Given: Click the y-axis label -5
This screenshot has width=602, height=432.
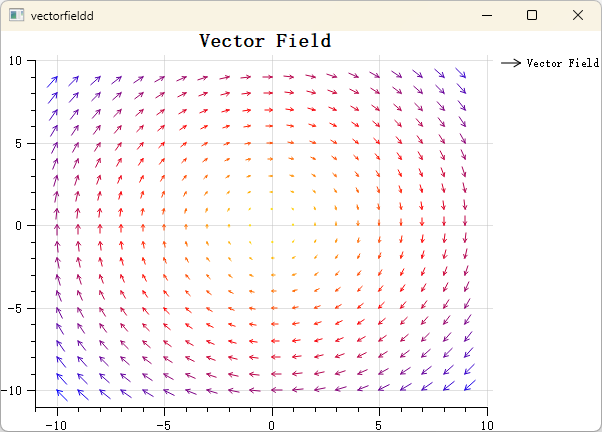Looking at the screenshot, I should click(x=15, y=309).
